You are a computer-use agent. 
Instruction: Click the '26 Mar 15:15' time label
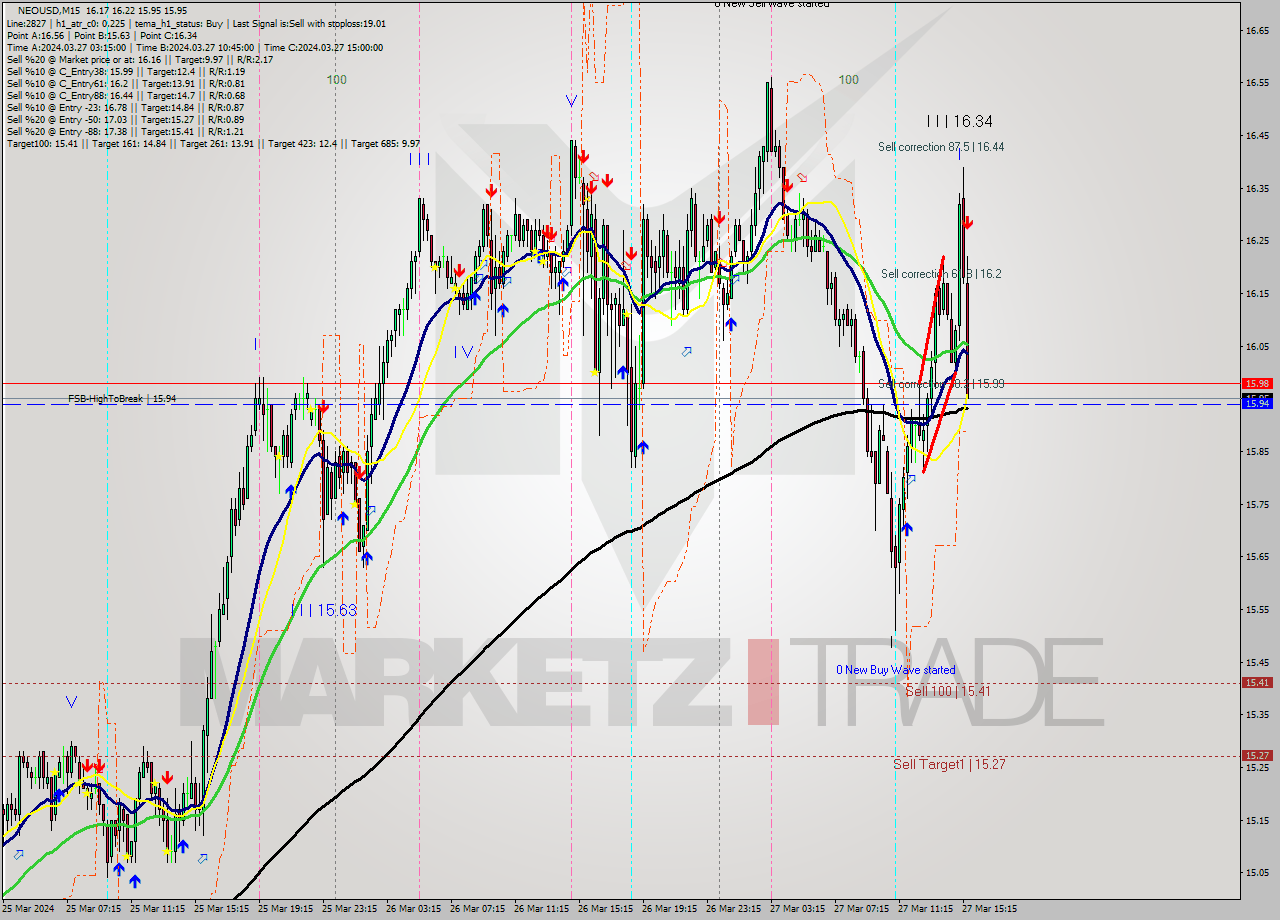click(x=605, y=909)
